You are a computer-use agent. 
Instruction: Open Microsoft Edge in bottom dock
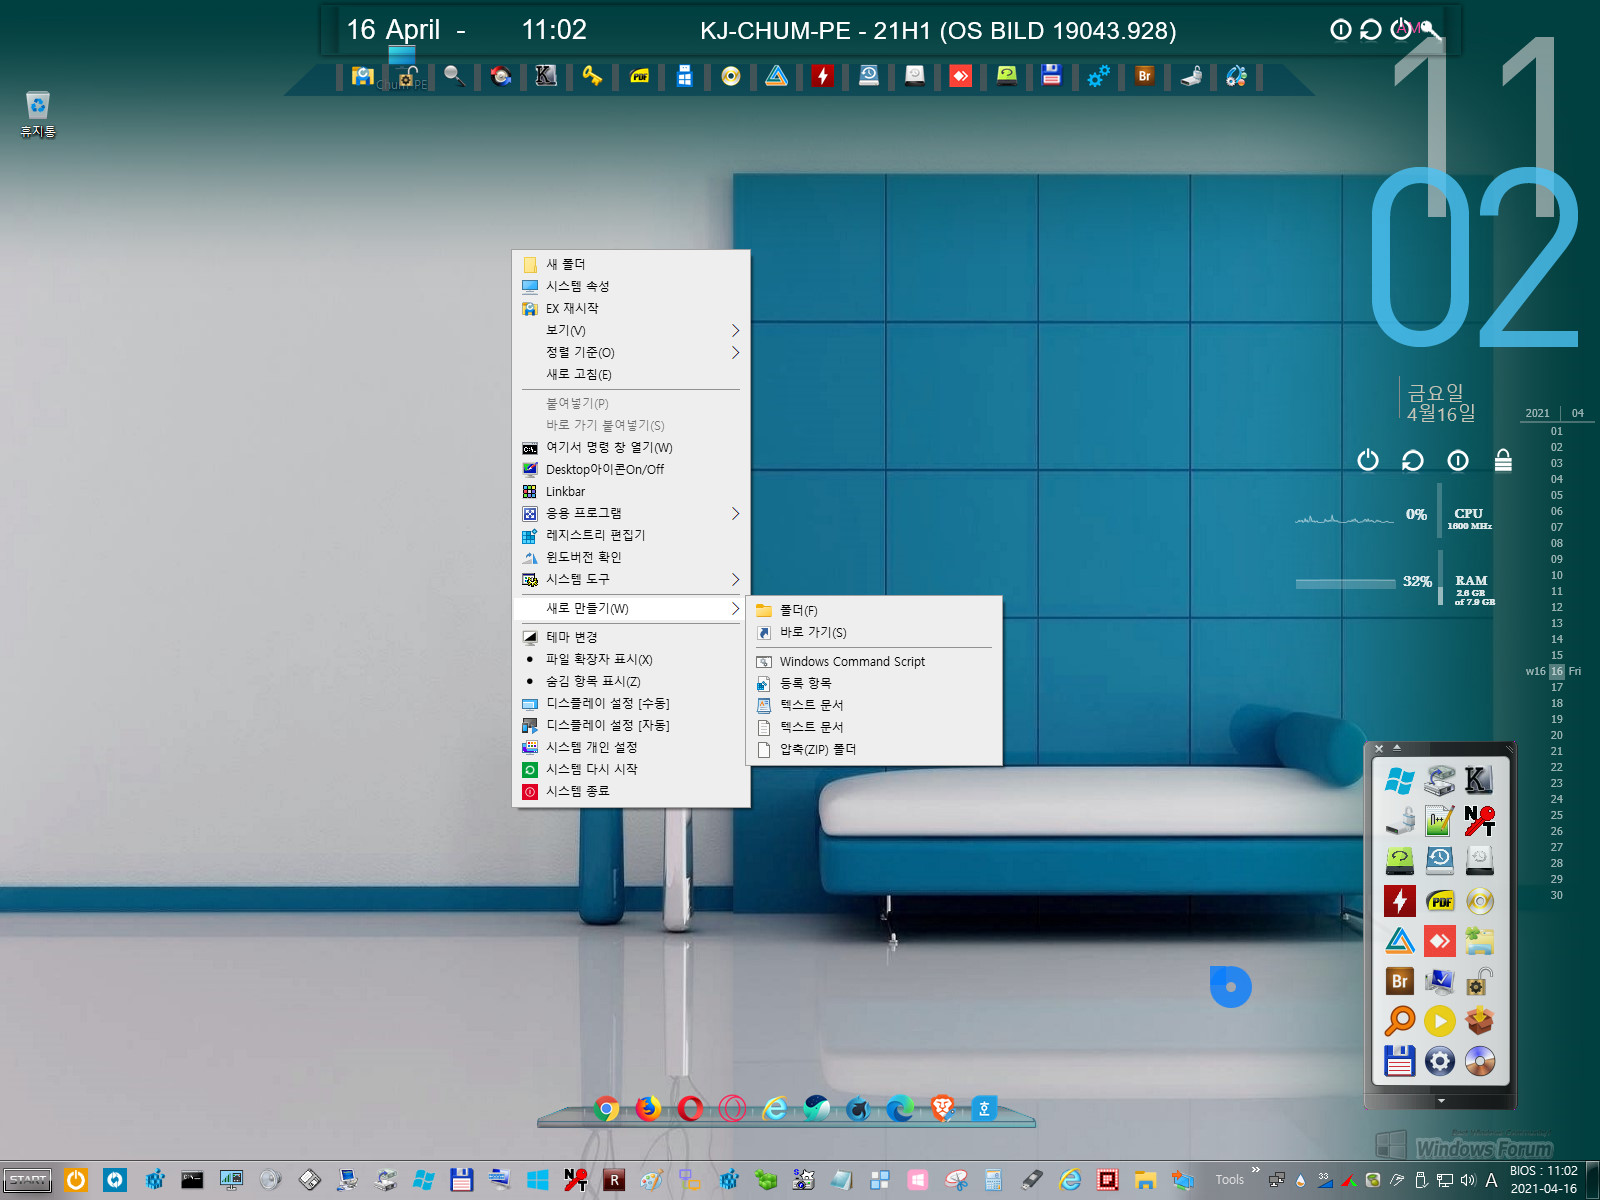900,1108
